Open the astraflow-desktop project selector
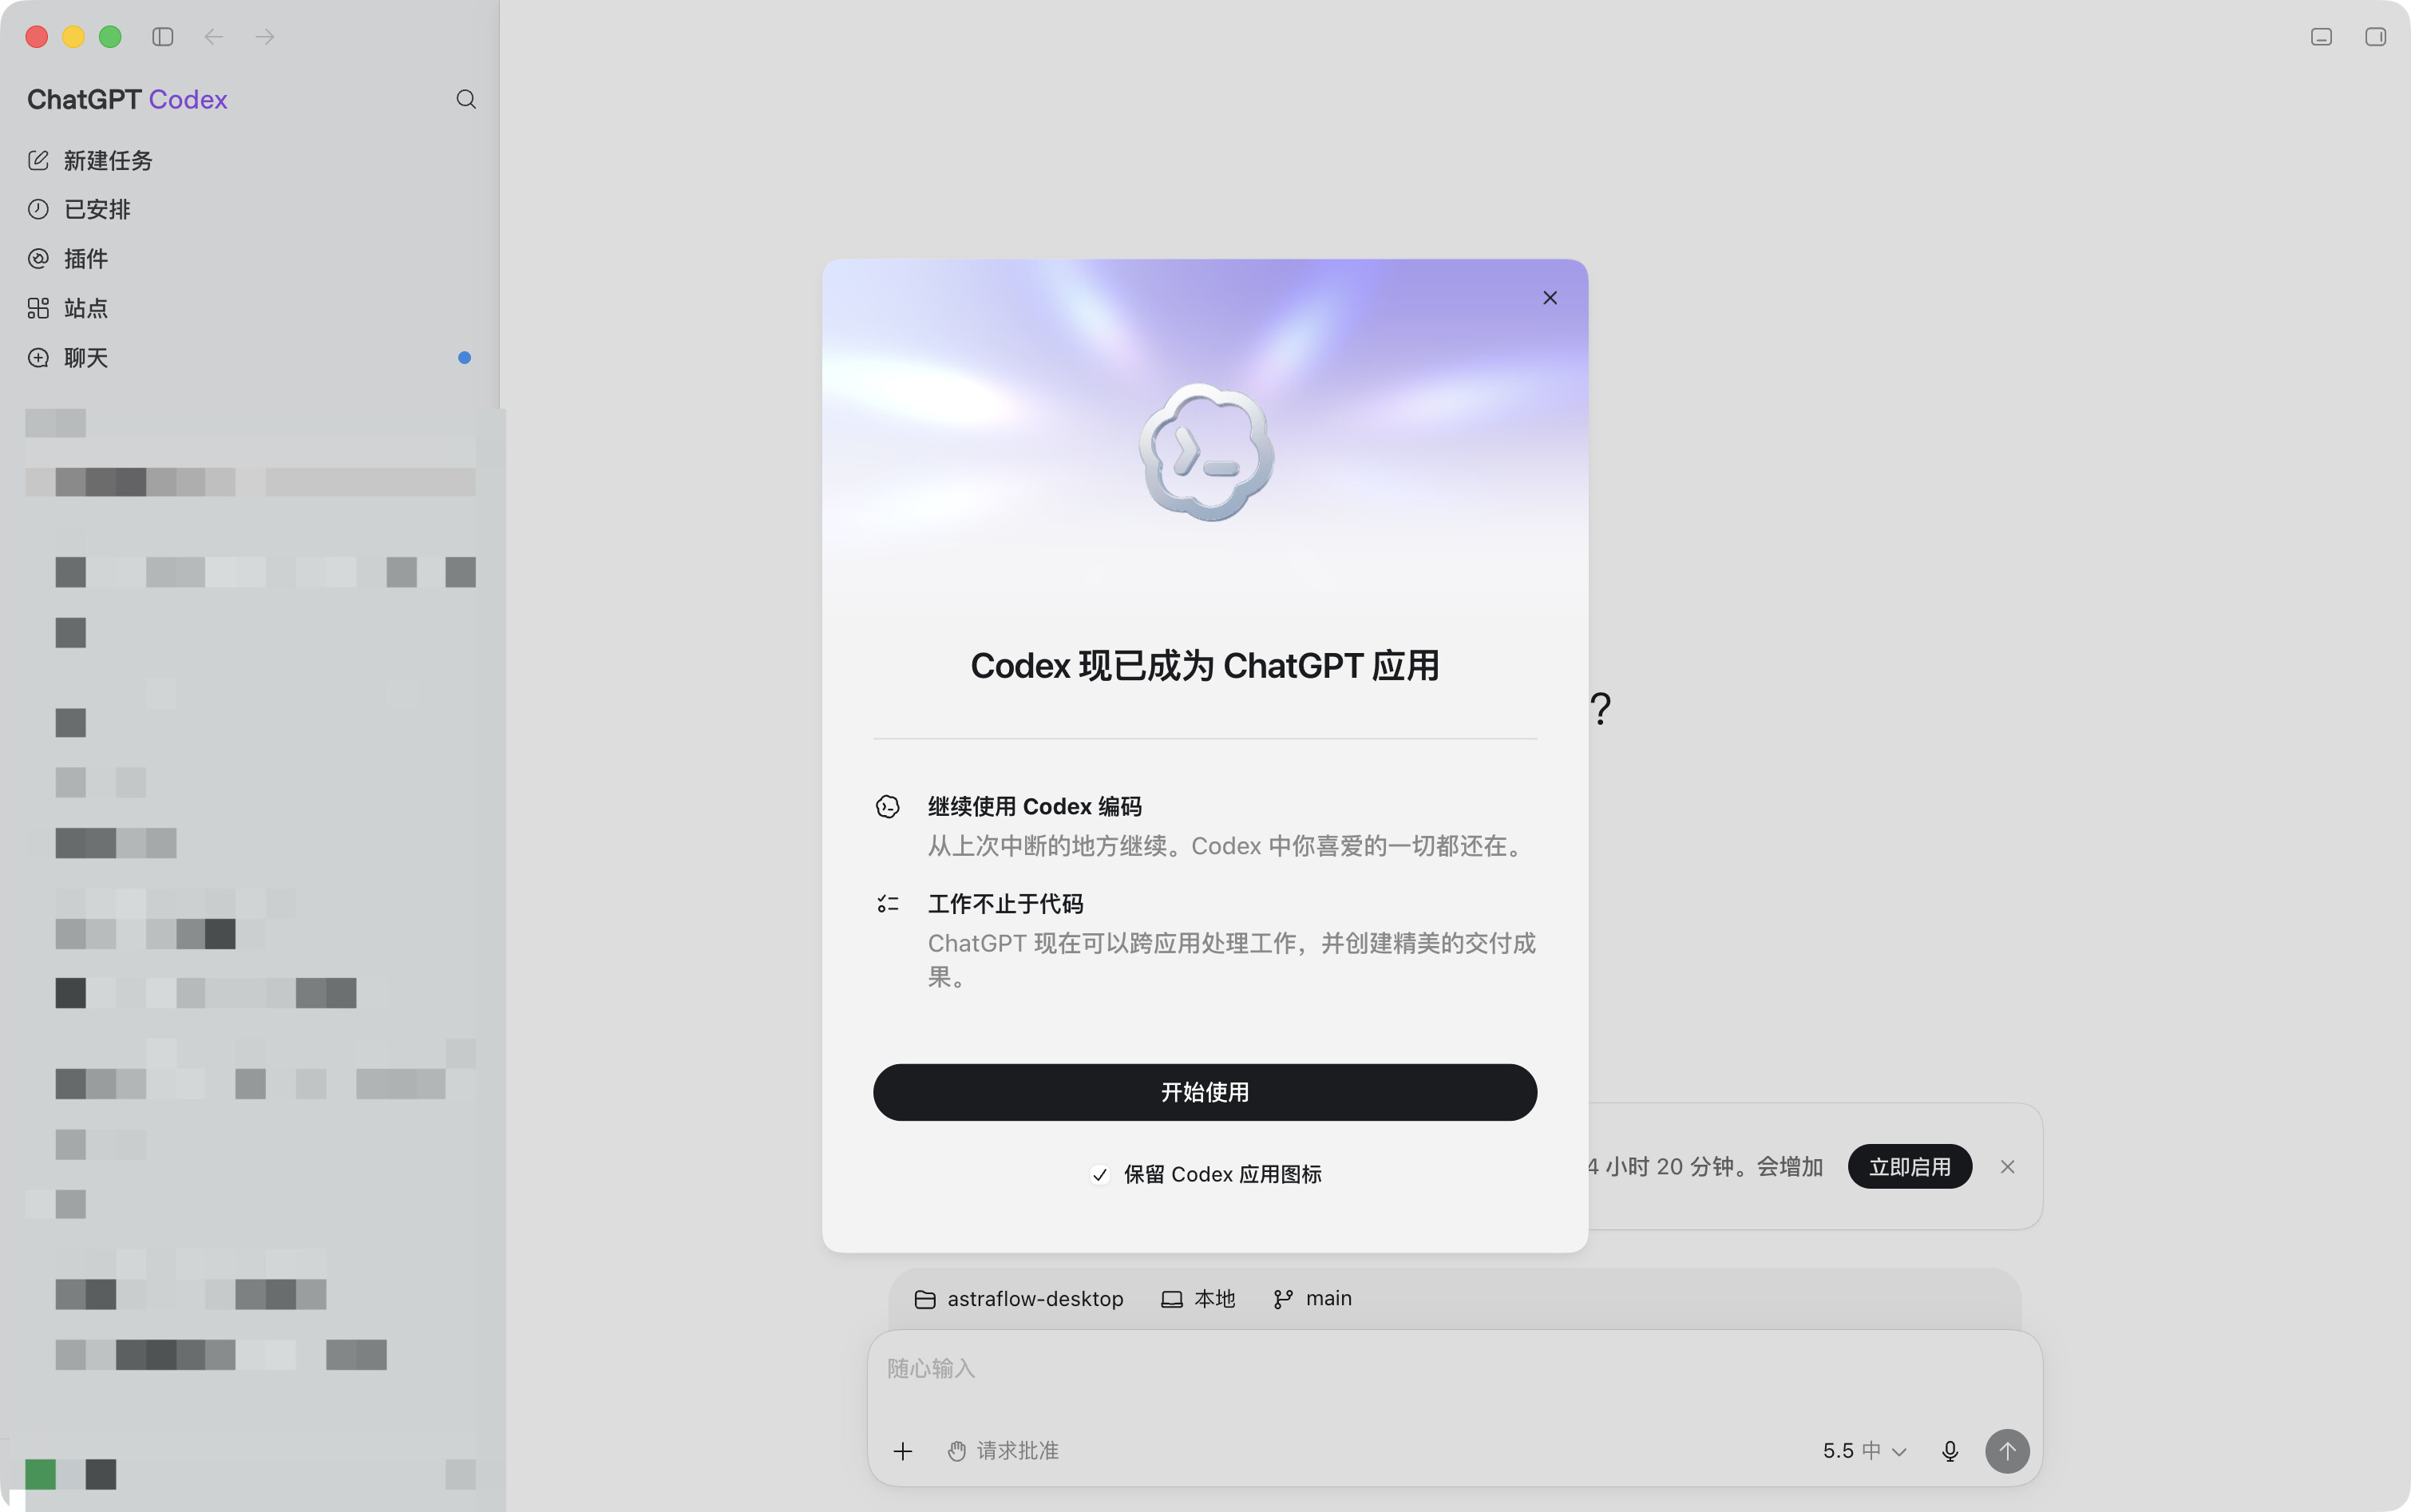This screenshot has height=1512, width=2411. 1019,1299
